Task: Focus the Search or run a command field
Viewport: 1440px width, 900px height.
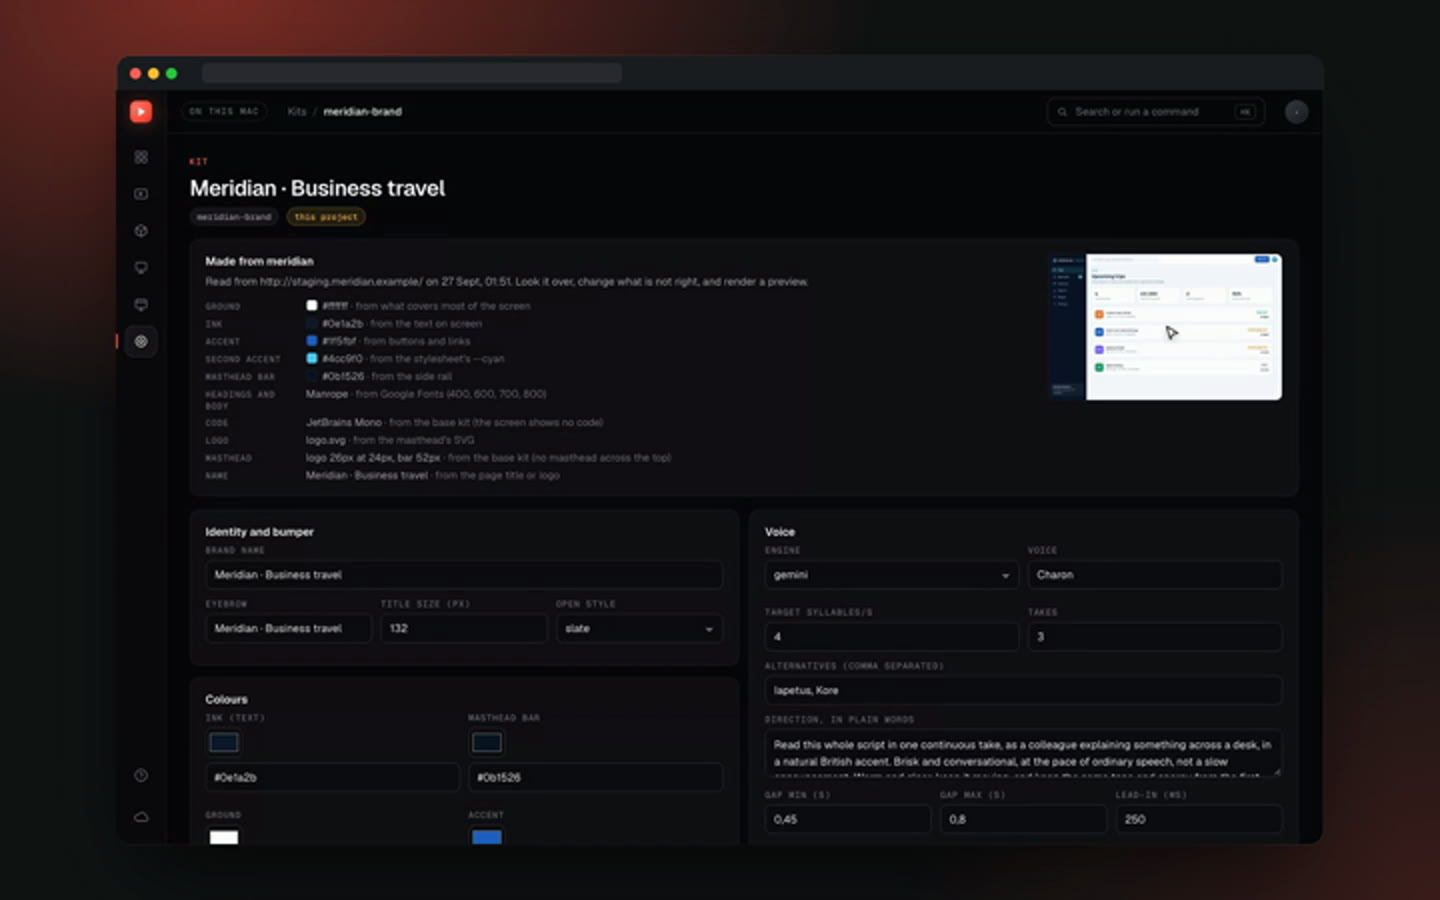Action: click(x=1155, y=112)
